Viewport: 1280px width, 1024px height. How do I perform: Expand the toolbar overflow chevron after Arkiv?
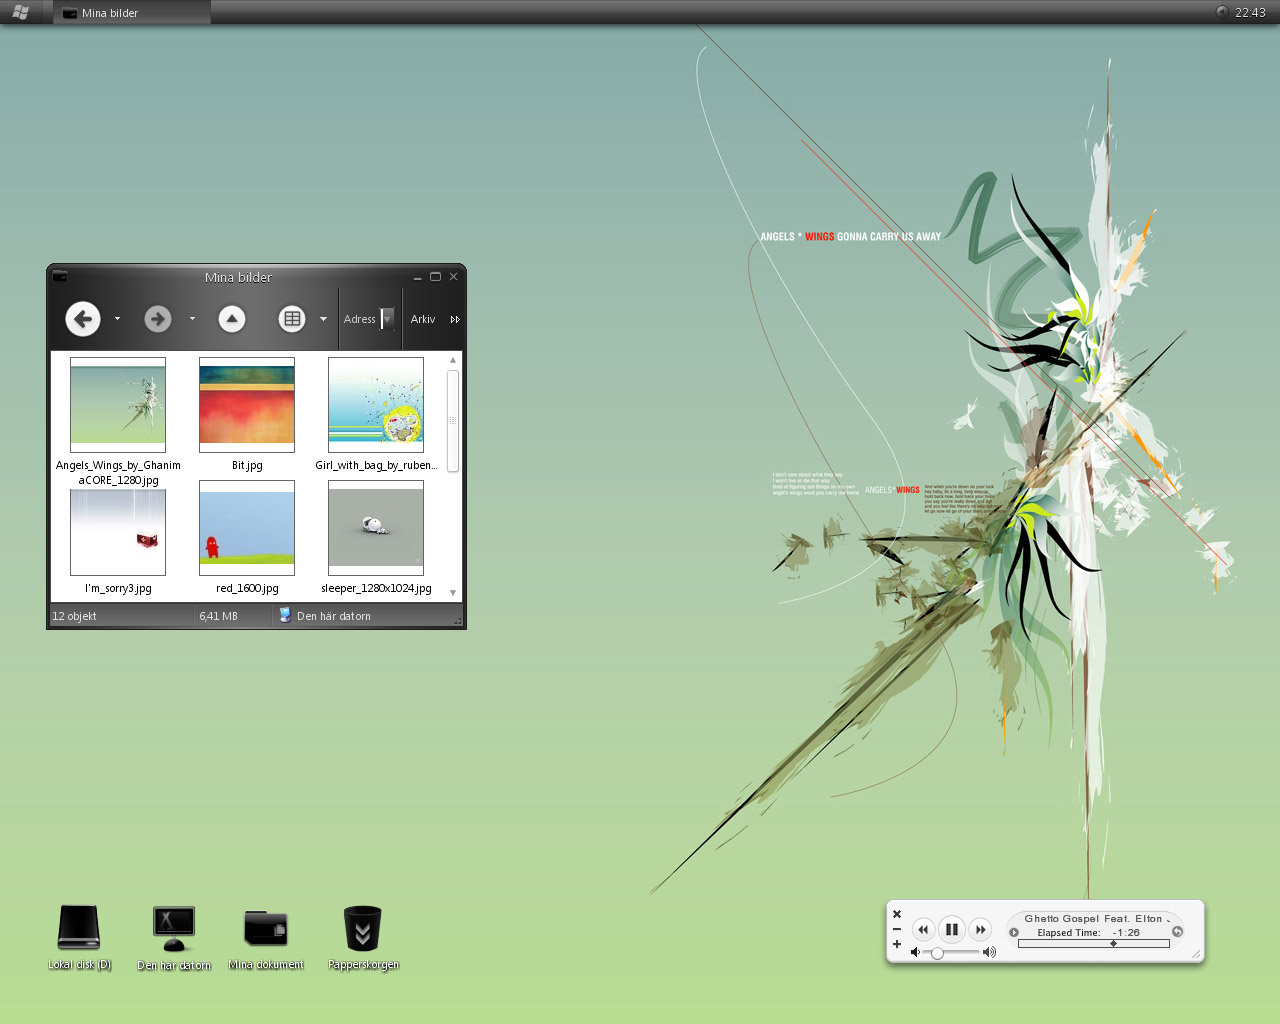click(455, 320)
